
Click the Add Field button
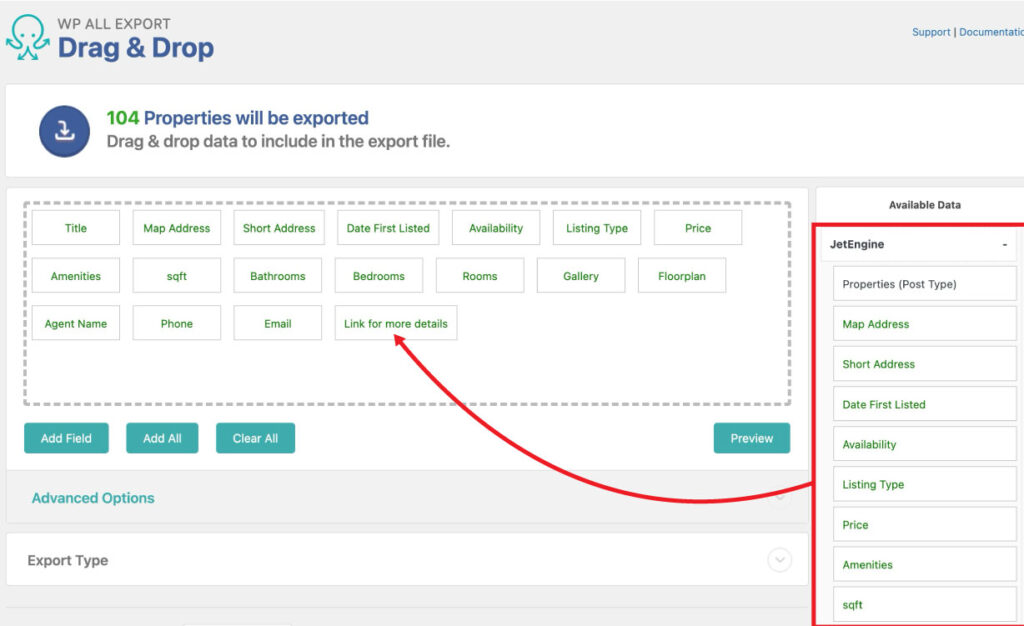(66, 438)
